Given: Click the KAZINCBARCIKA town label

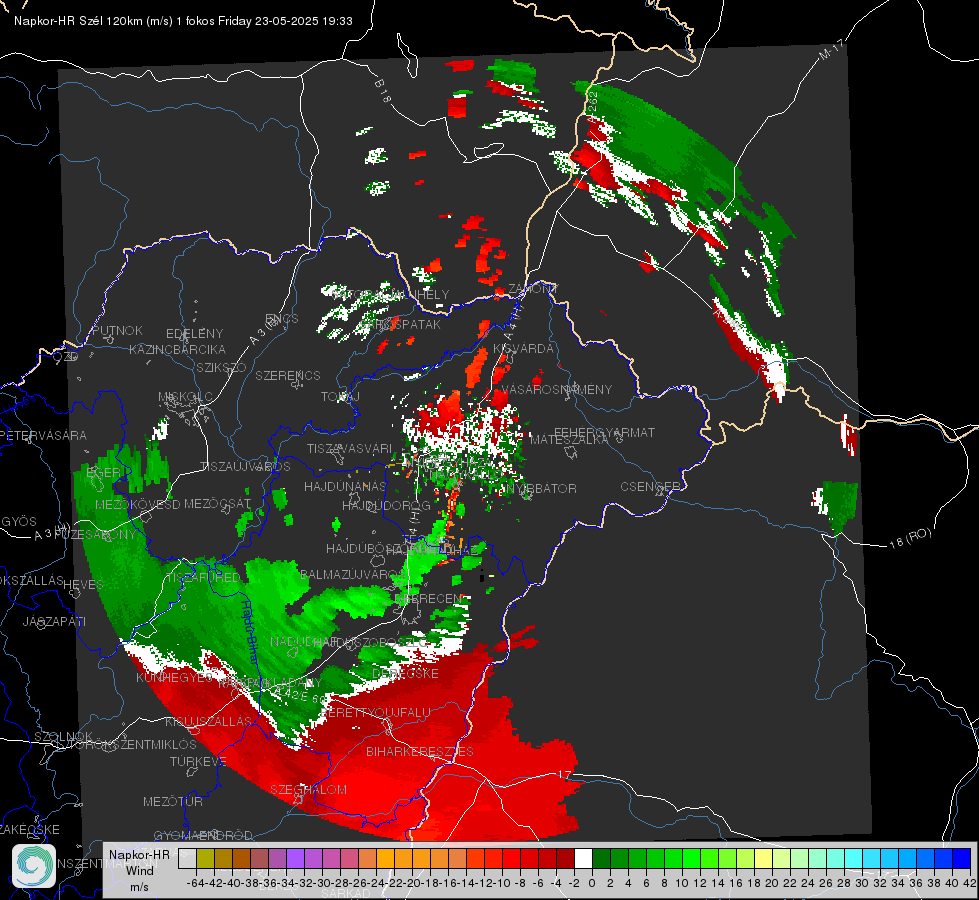Looking at the screenshot, I should click(x=177, y=350).
